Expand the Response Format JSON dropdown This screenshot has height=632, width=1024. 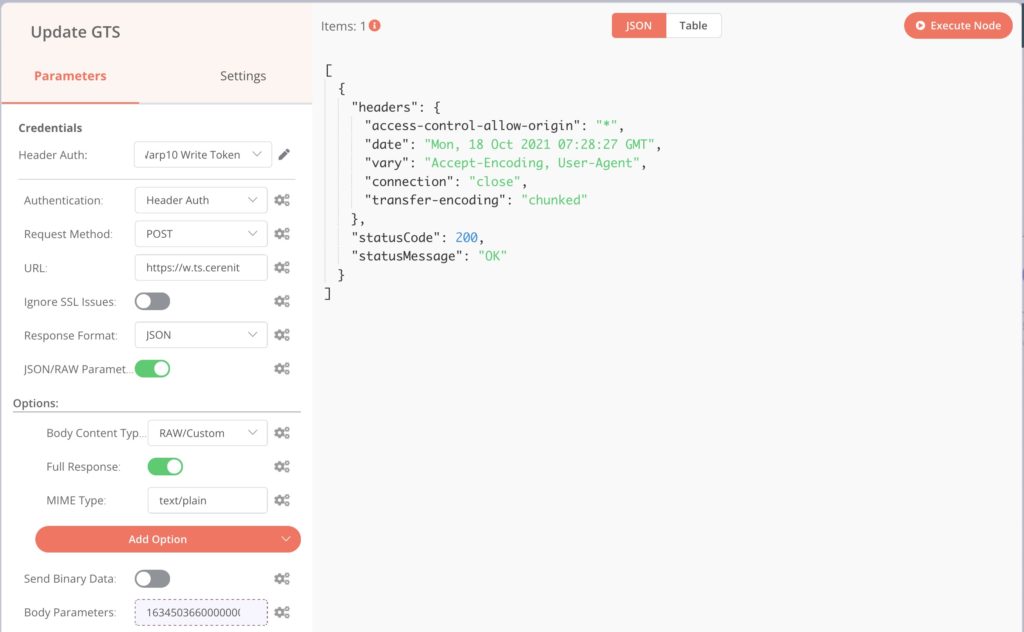(201, 335)
